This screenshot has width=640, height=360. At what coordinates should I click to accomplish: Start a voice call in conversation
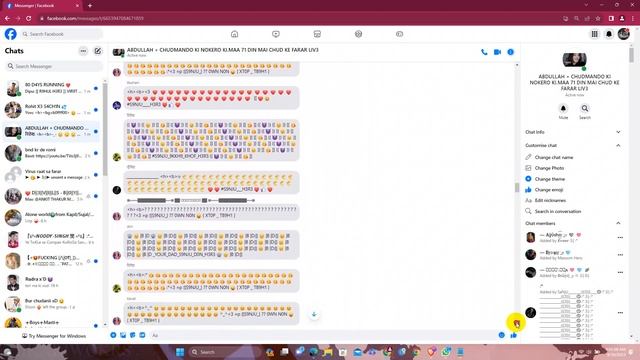tap(484, 52)
